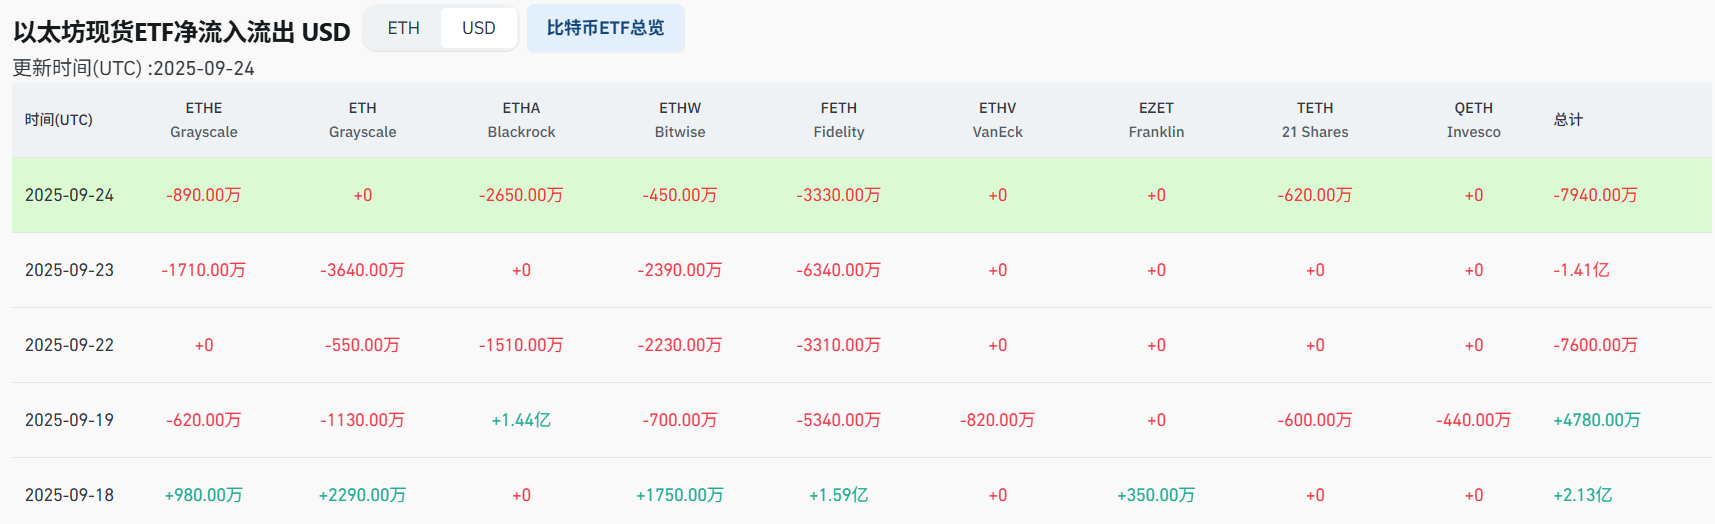The image size is (1715, 524).
Task: Click the QETH Invesco column header
Action: 1473,120
